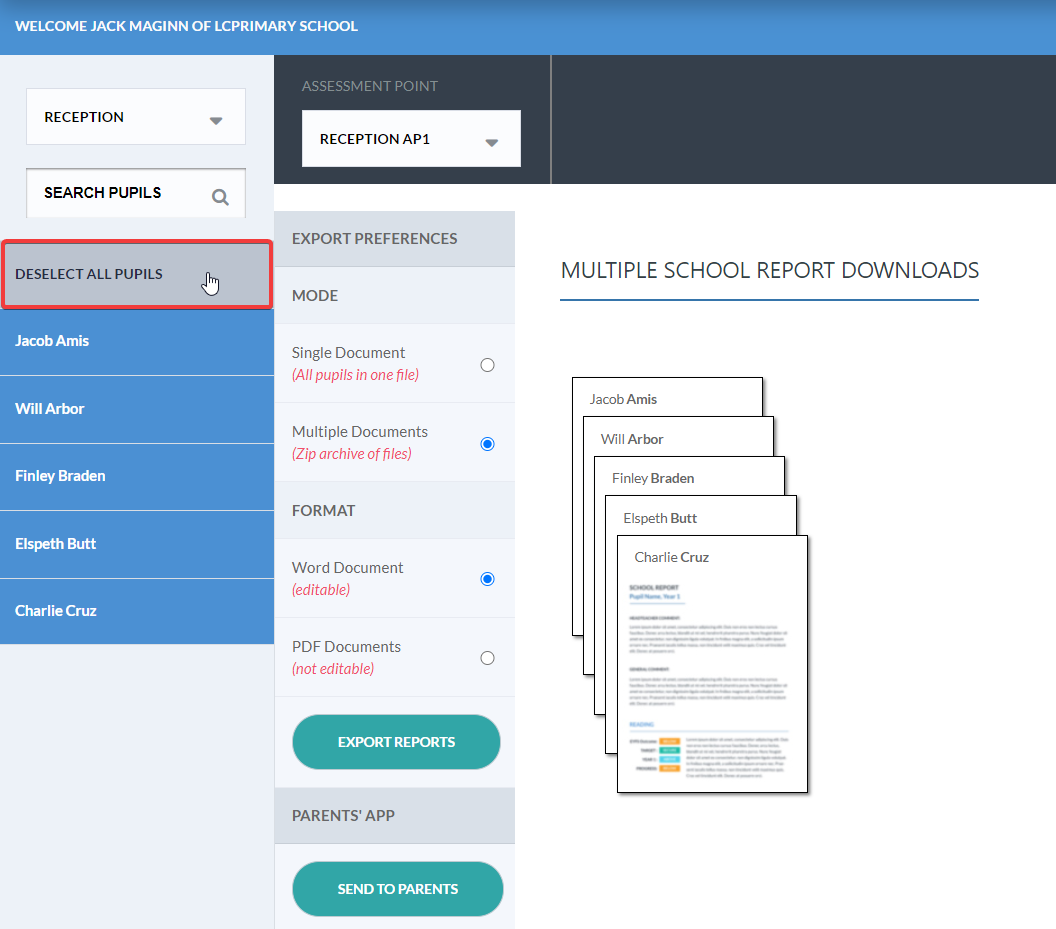
Task: Select pupil Will Arbor in sidebar
Action: tap(137, 409)
